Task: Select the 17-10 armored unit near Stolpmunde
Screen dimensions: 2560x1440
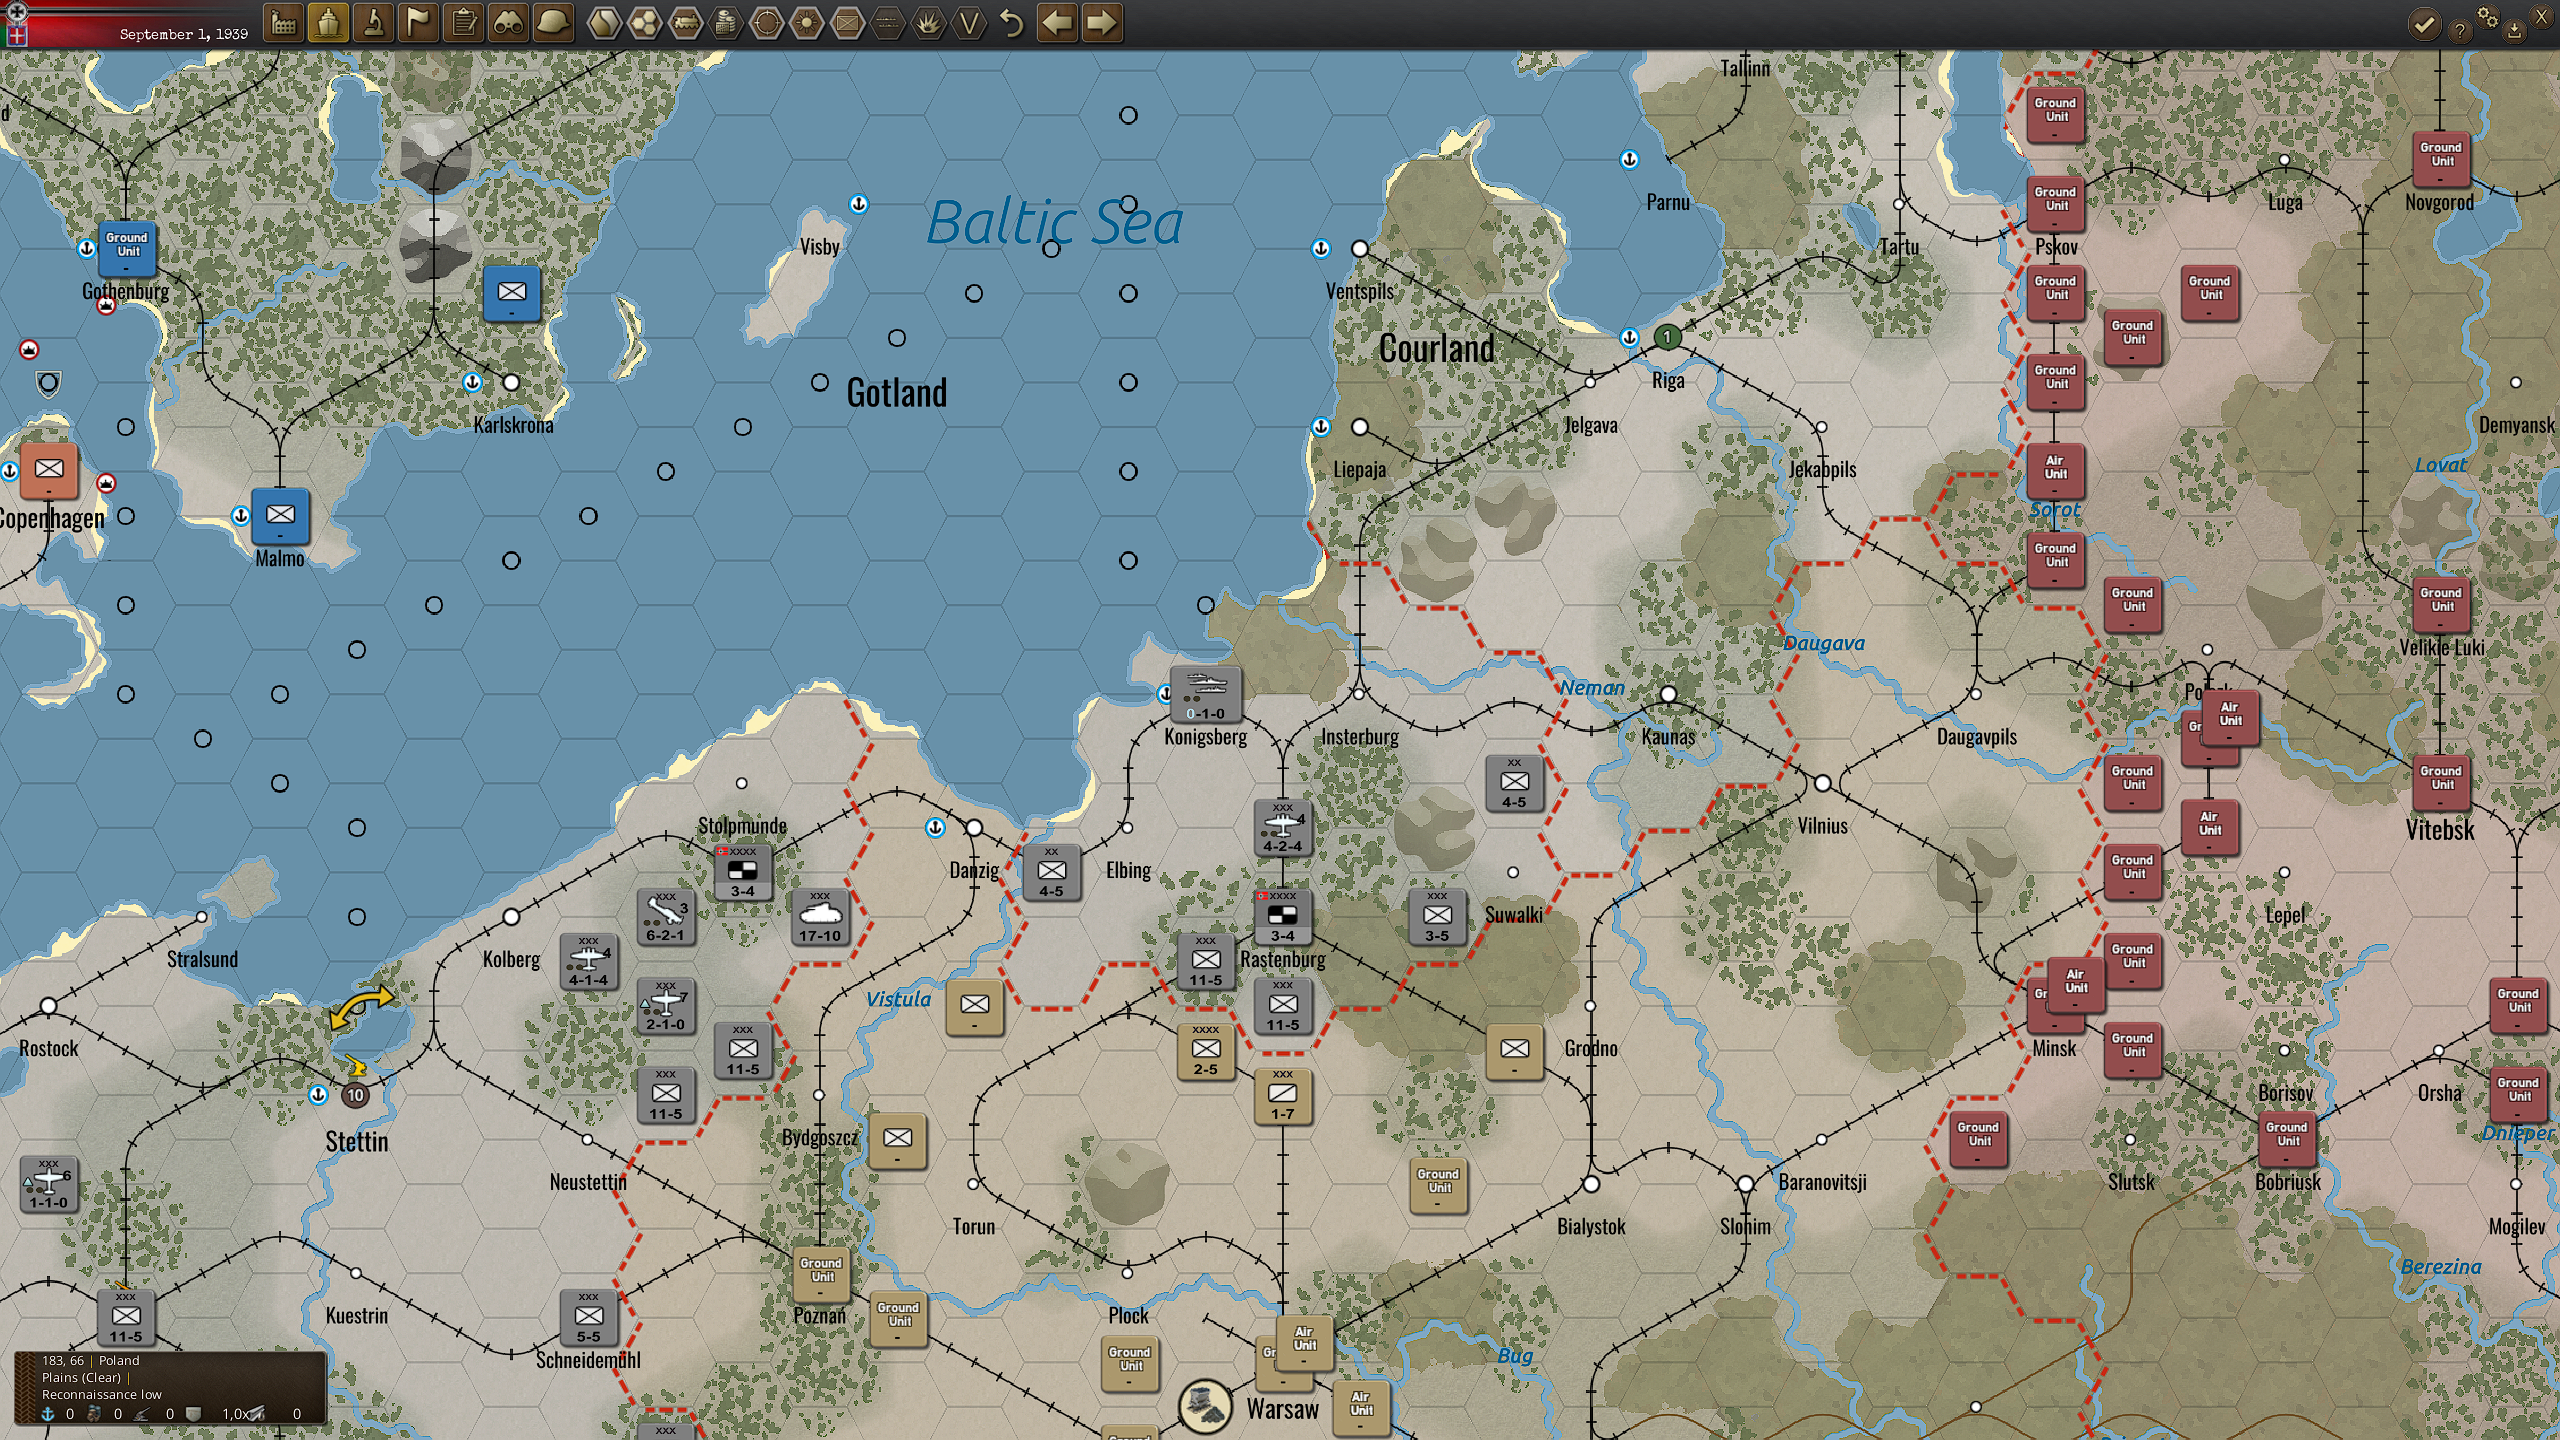Action: (820, 916)
